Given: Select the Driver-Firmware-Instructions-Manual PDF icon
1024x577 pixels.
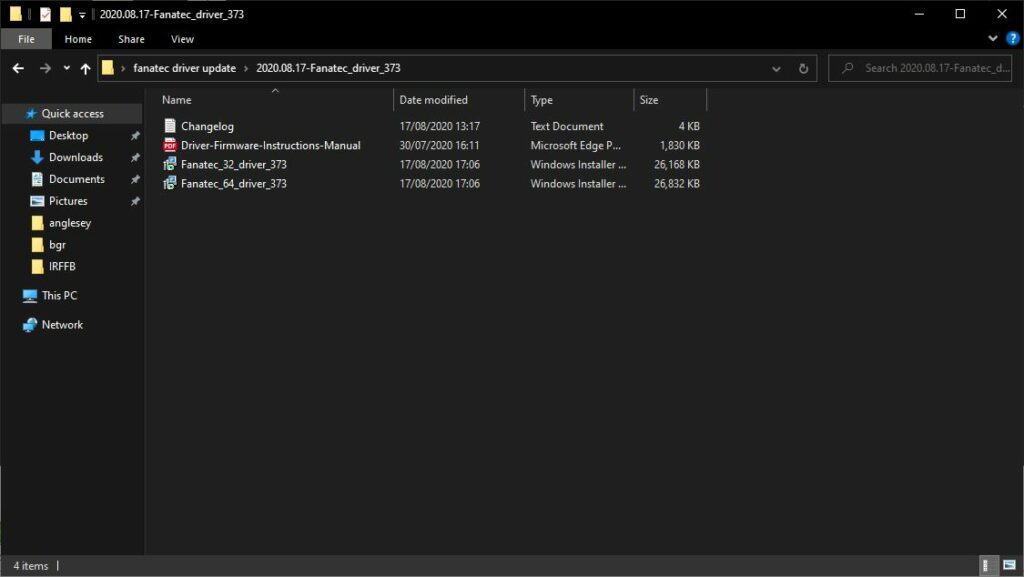Looking at the screenshot, I should [170, 145].
